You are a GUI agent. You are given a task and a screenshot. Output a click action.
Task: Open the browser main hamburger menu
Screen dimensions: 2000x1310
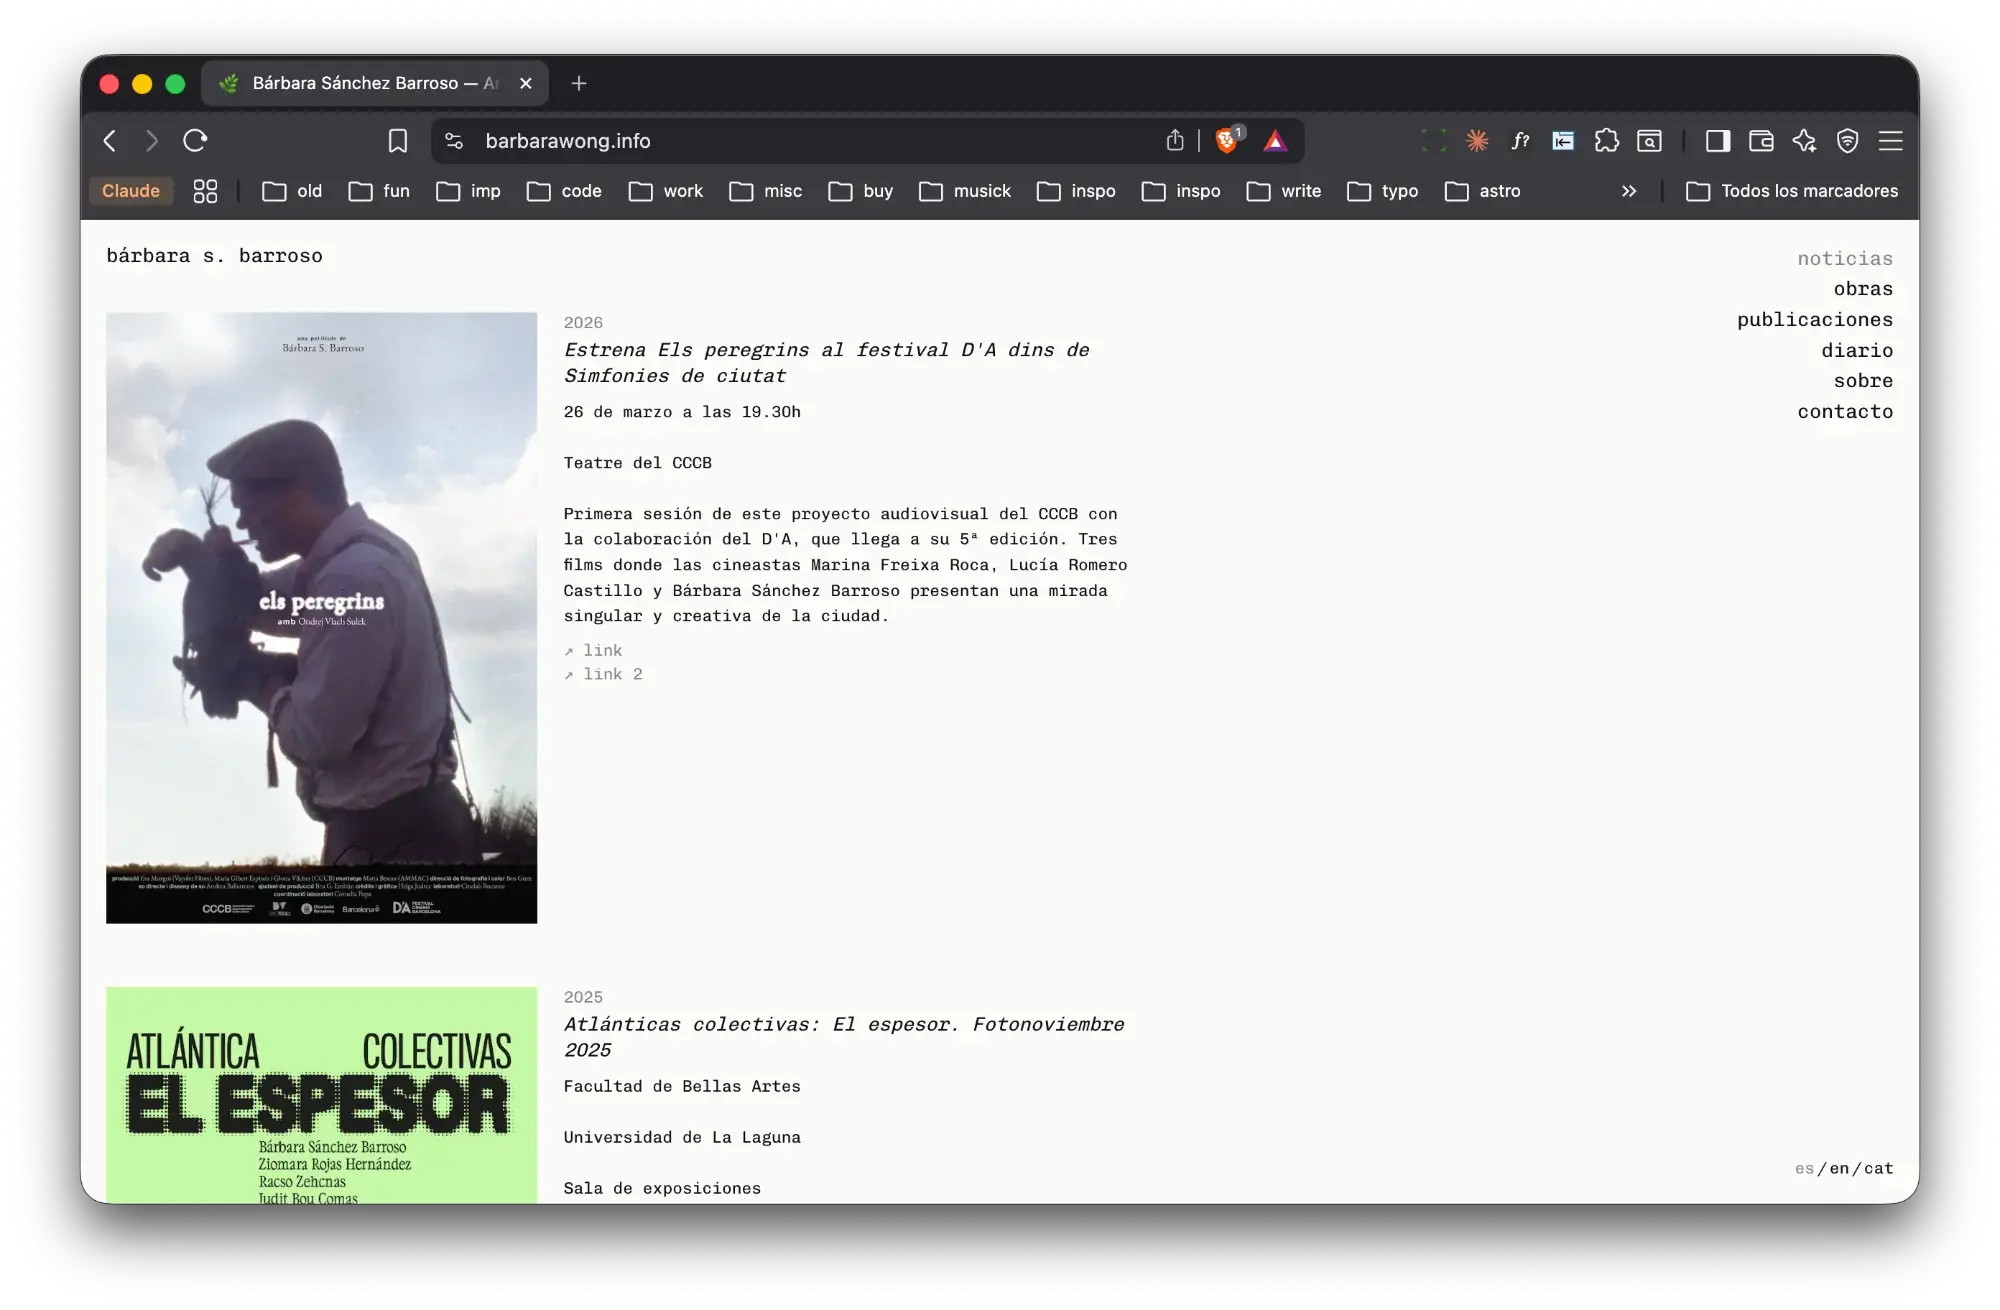(x=1891, y=141)
